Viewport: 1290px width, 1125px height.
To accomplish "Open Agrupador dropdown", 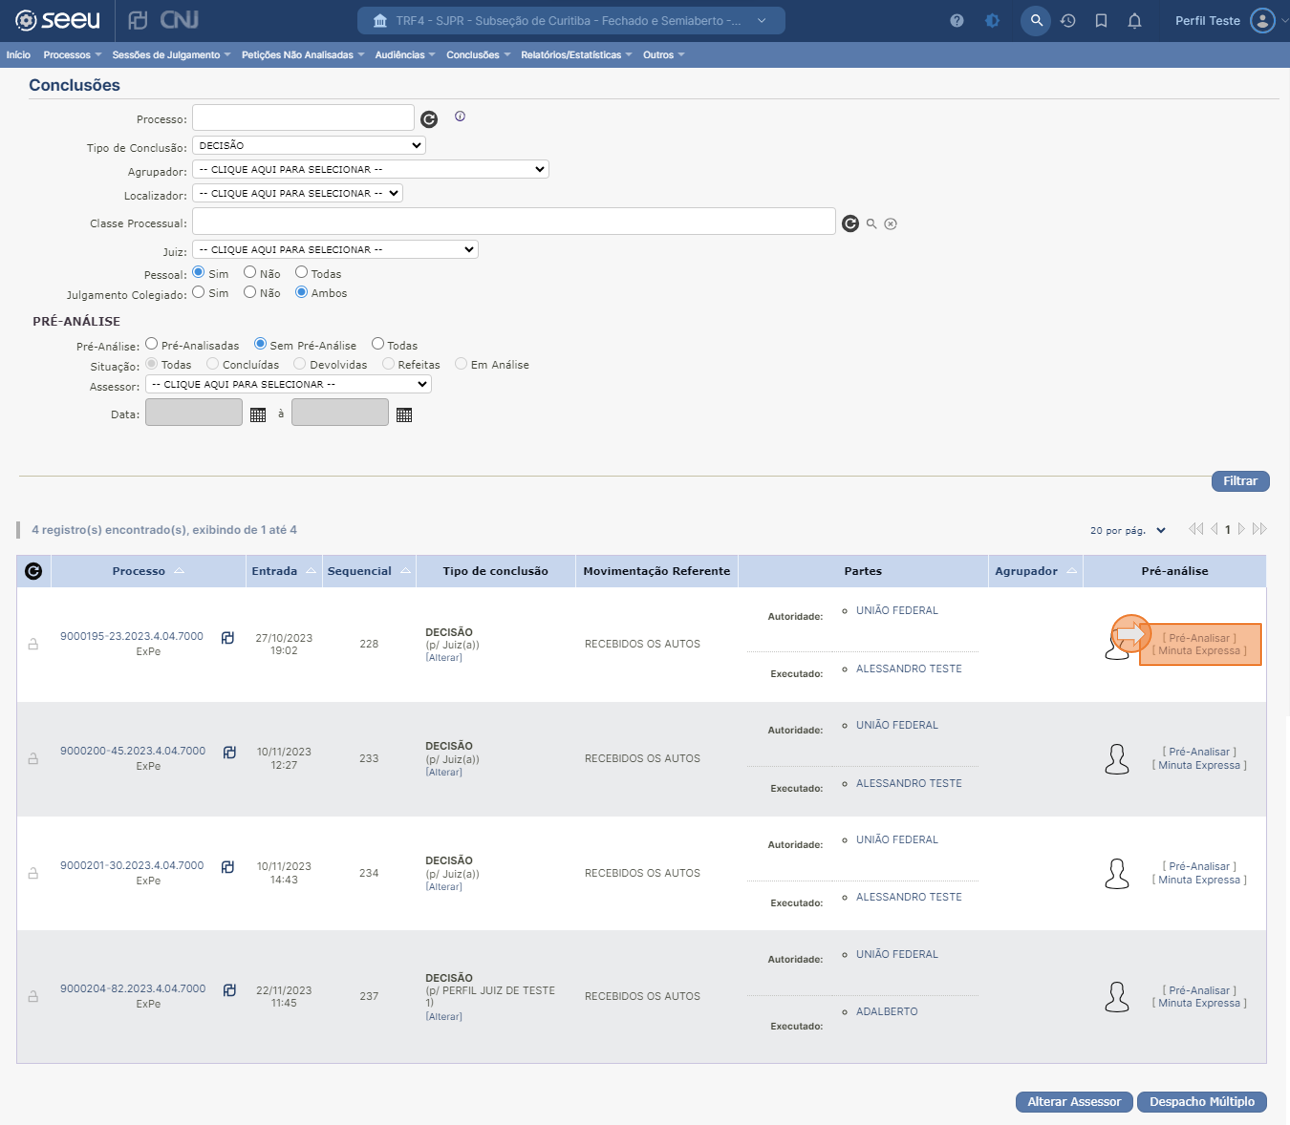I will pyautogui.click(x=370, y=169).
